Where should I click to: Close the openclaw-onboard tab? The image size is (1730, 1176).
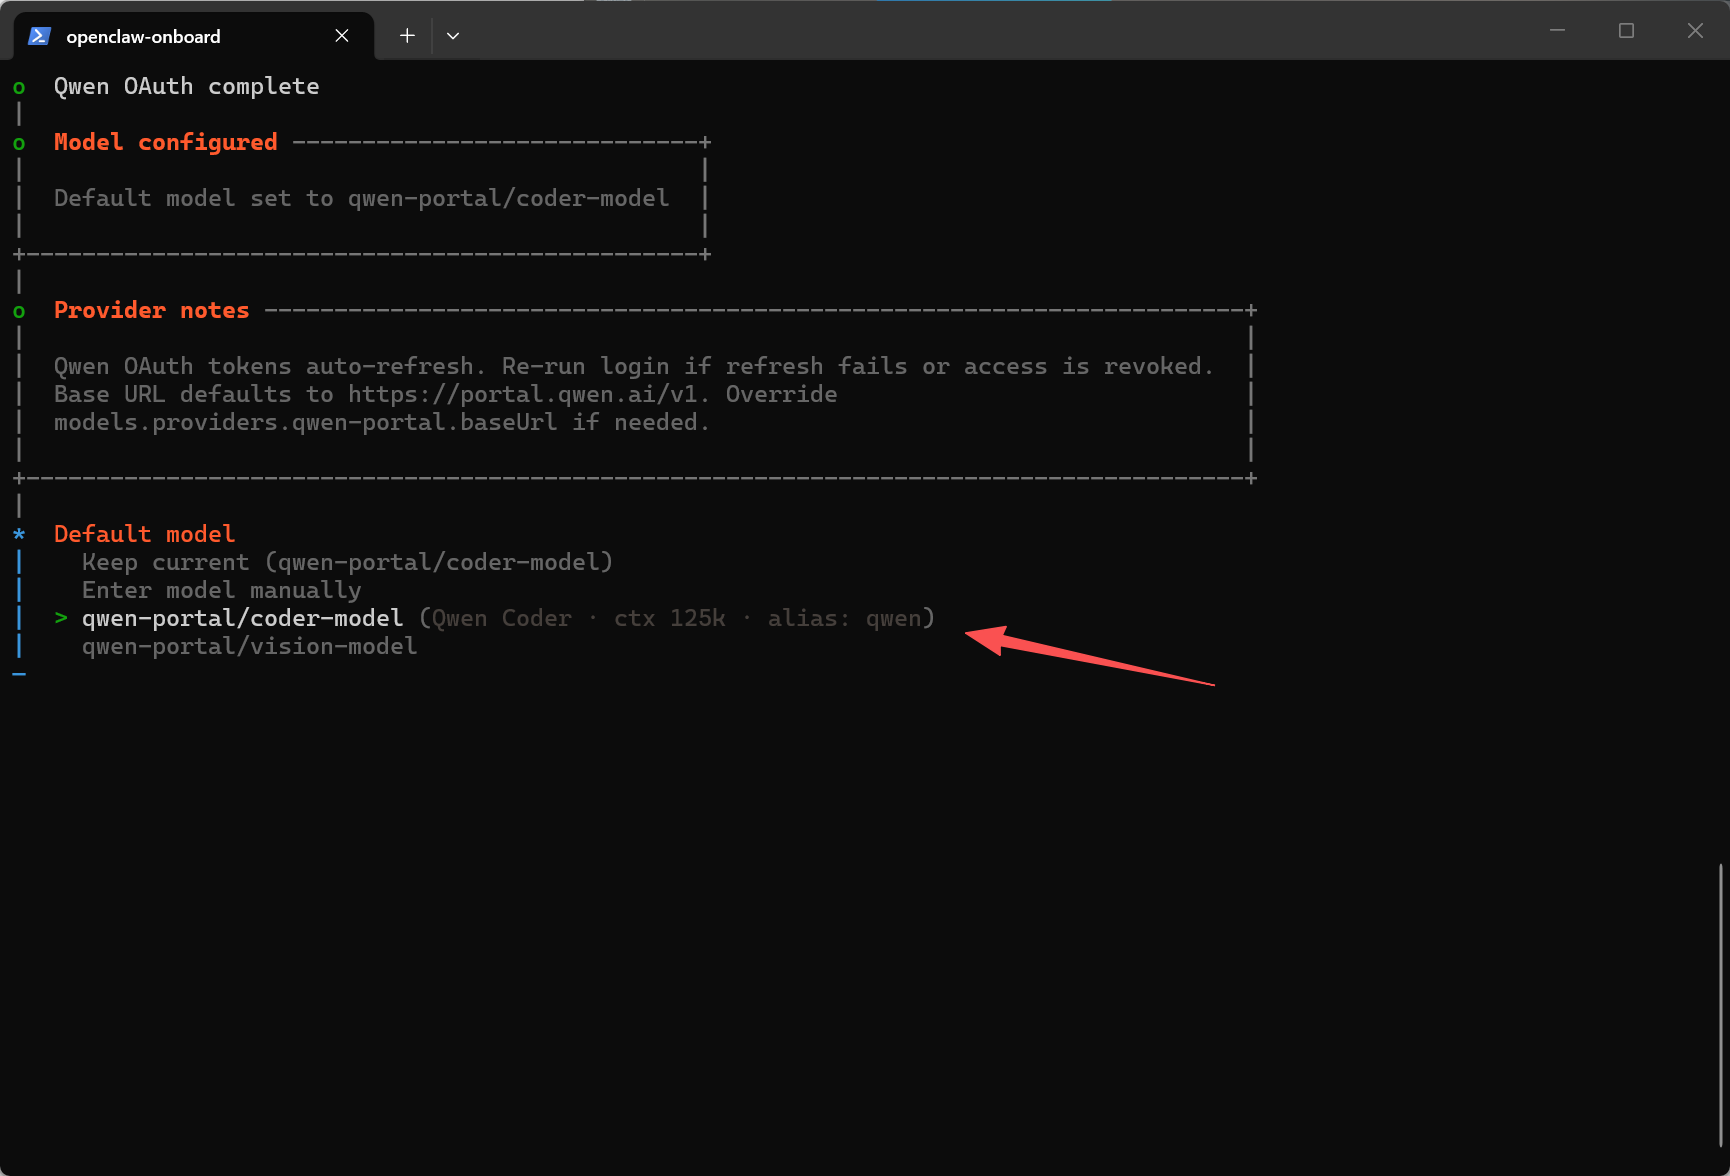coord(342,36)
